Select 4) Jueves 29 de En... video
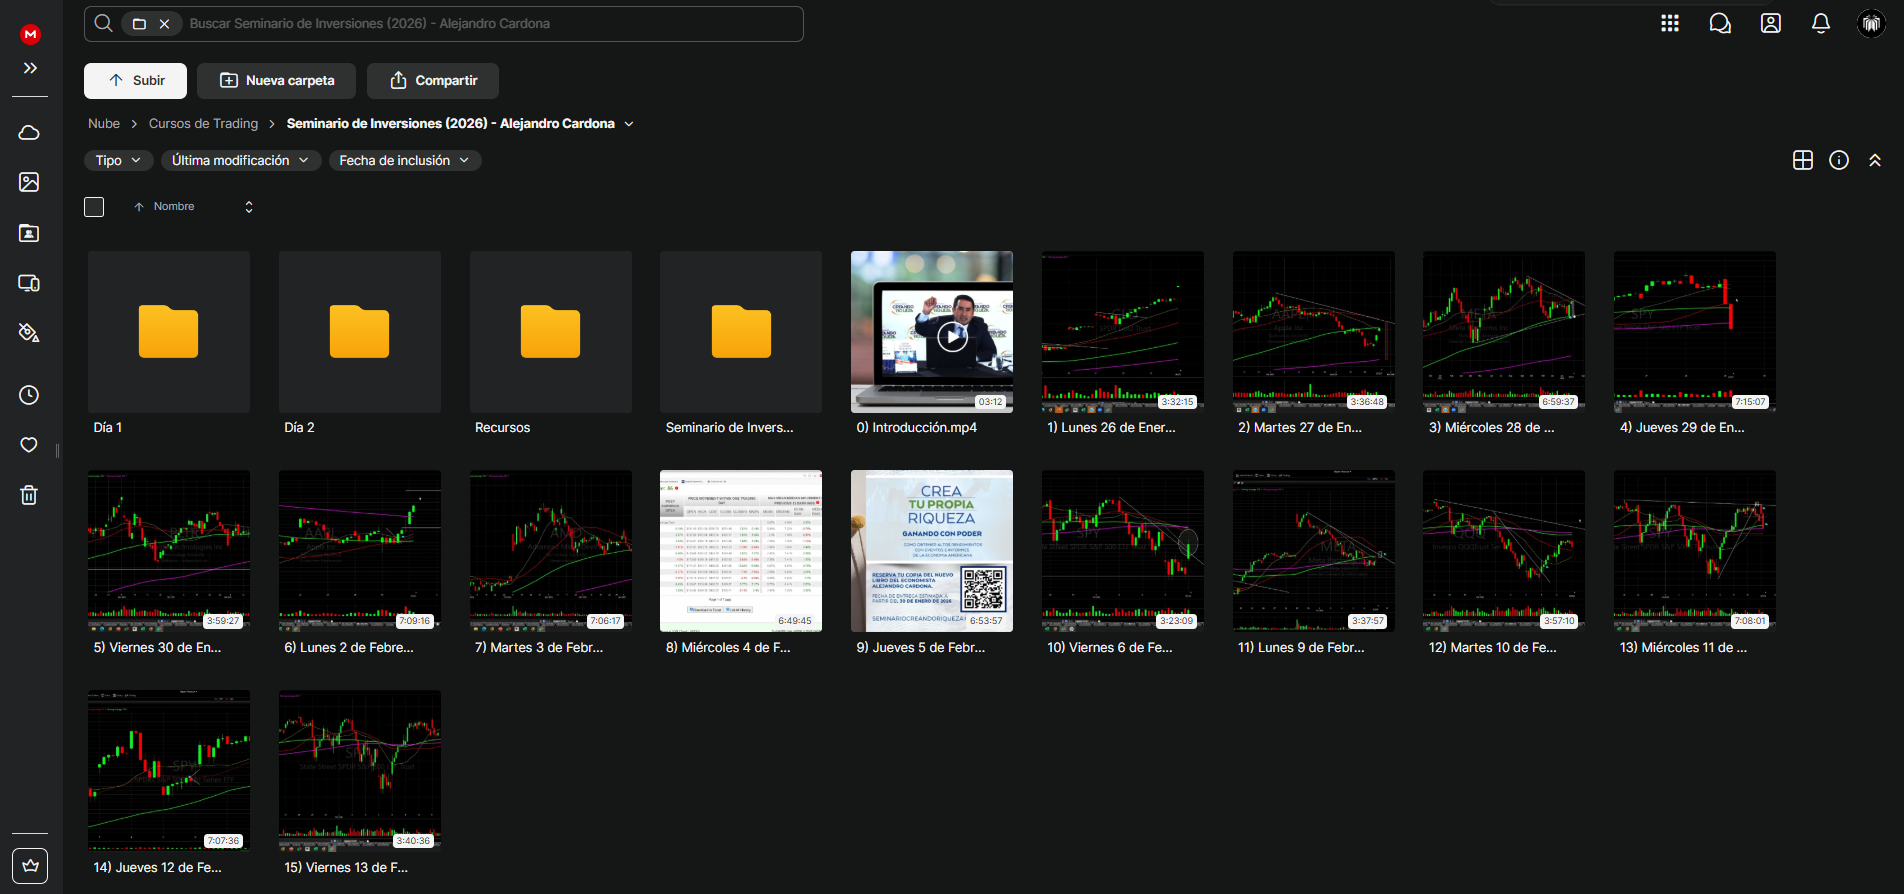Image resolution: width=1904 pixels, height=894 pixels. coord(1695,332)
